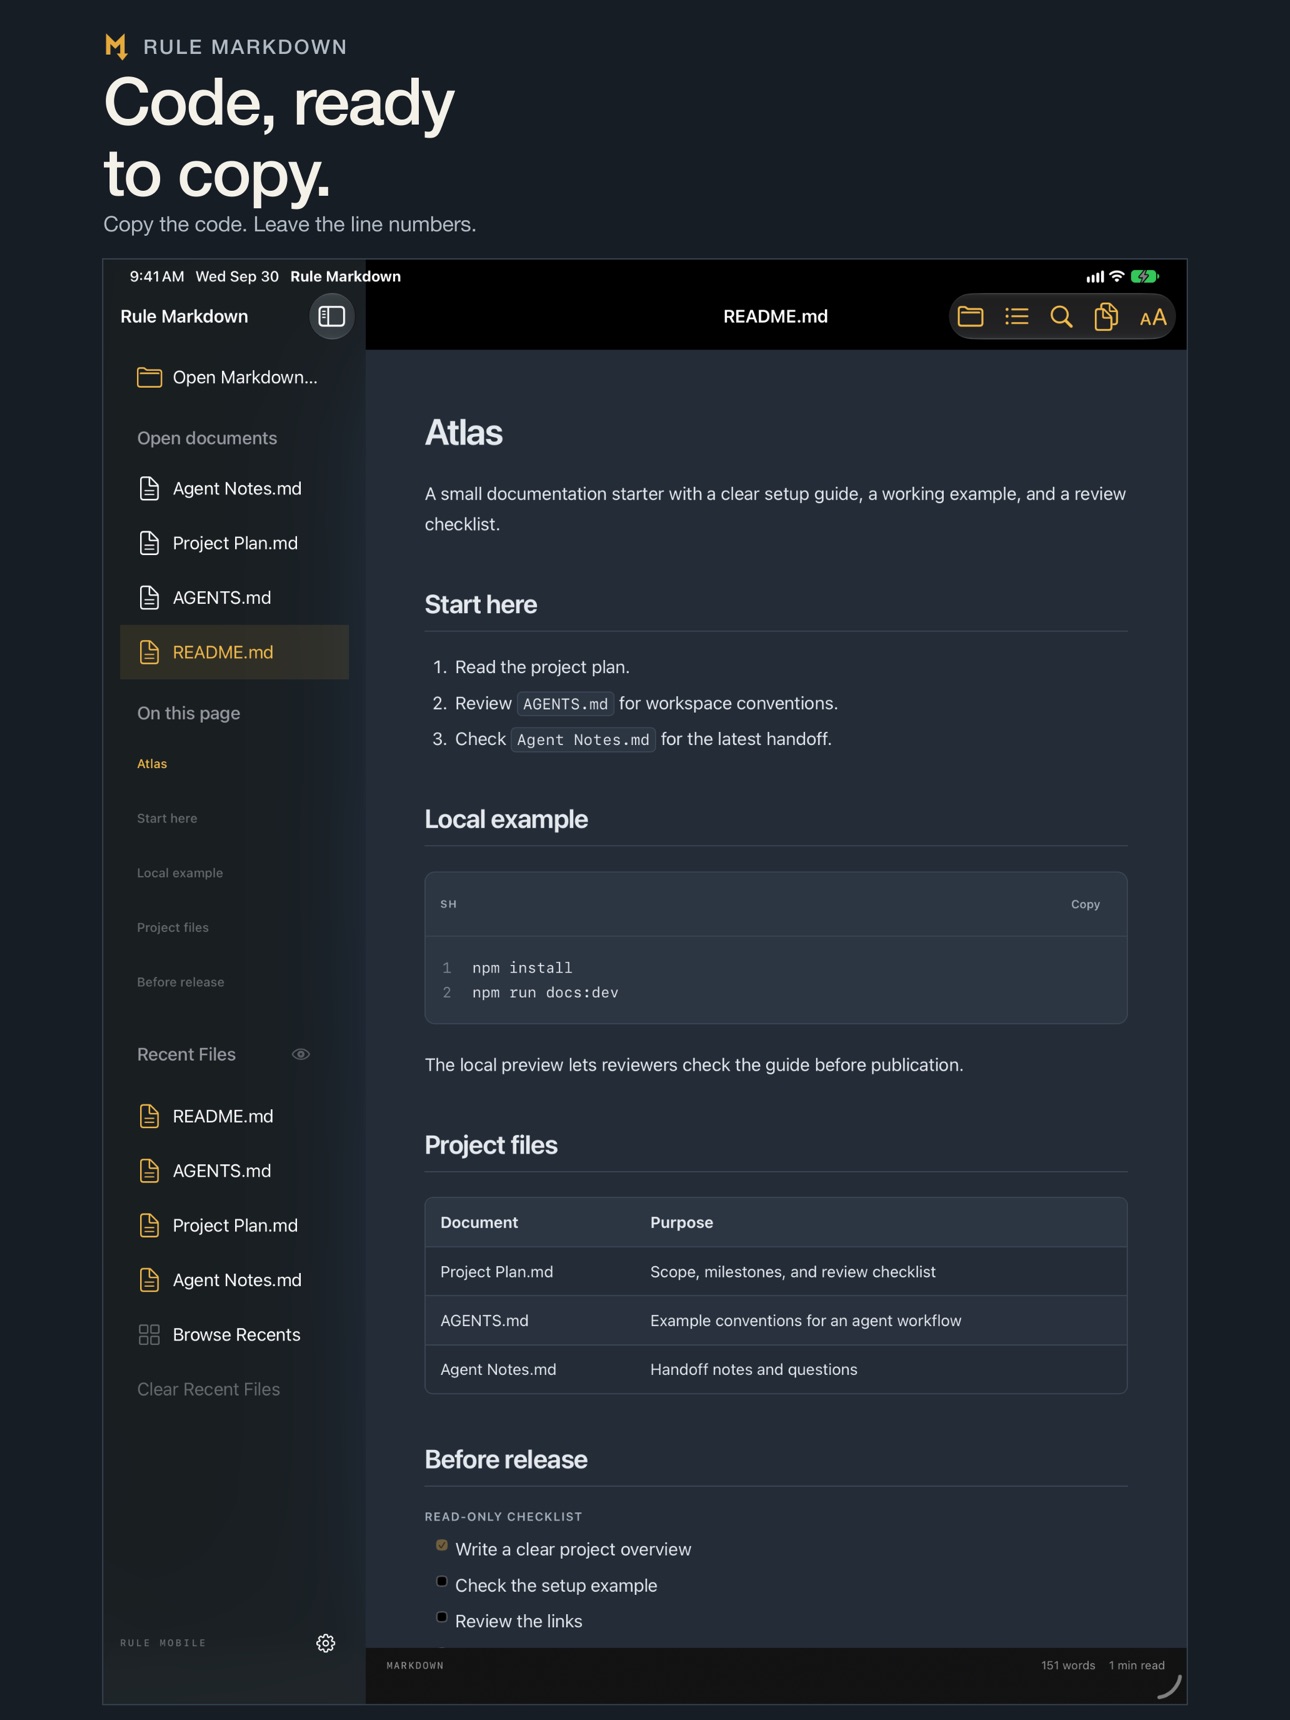Viewport: 1290px width, 1720px height.
Task: Copy document with the pages icon
Action: click(x=1106, y=317)
